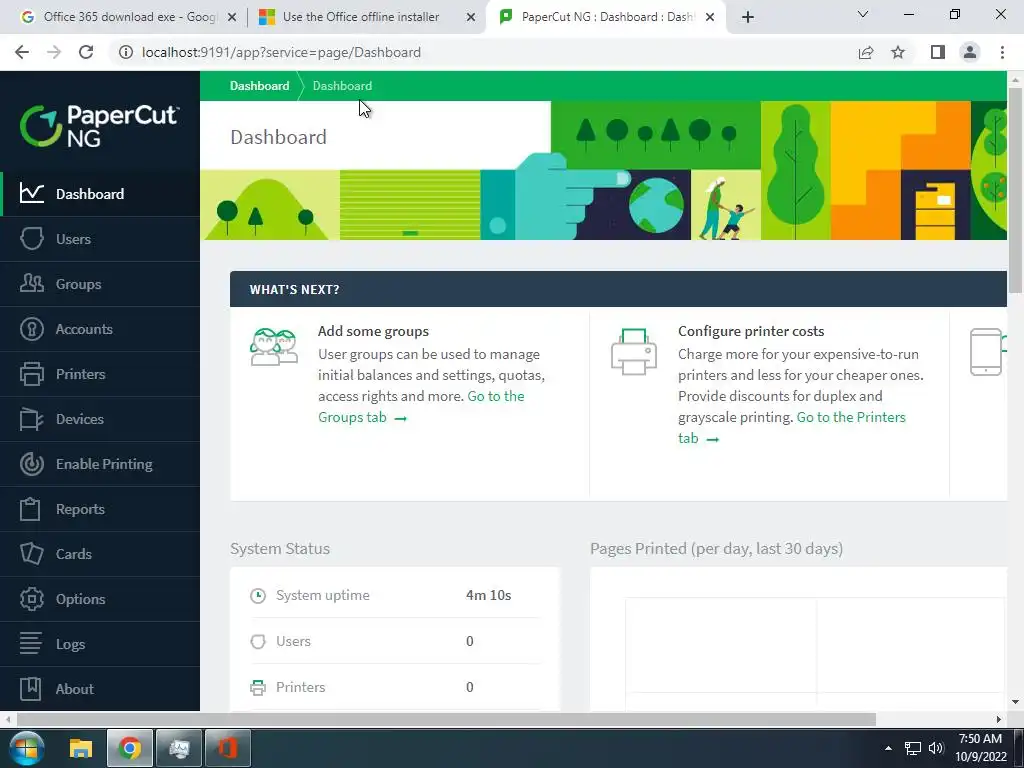Click the Add some groups people icon
Viewport: 1024px width, 768px height.
pos(274,347)
